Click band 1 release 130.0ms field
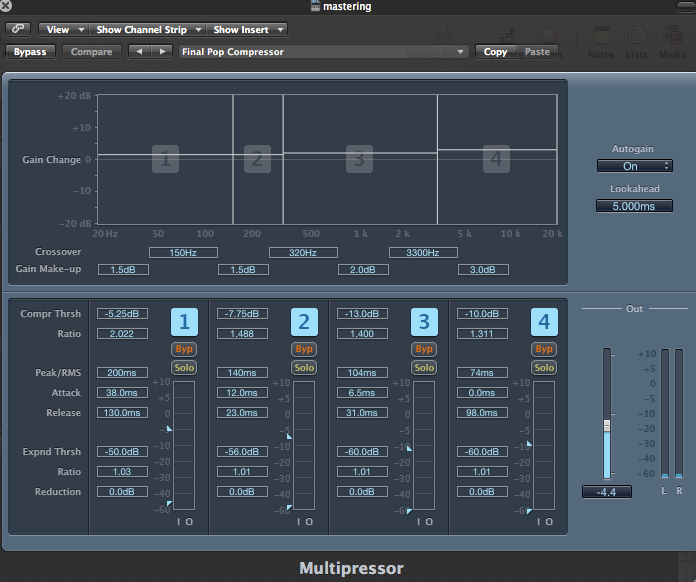 [x=122, y=412]
